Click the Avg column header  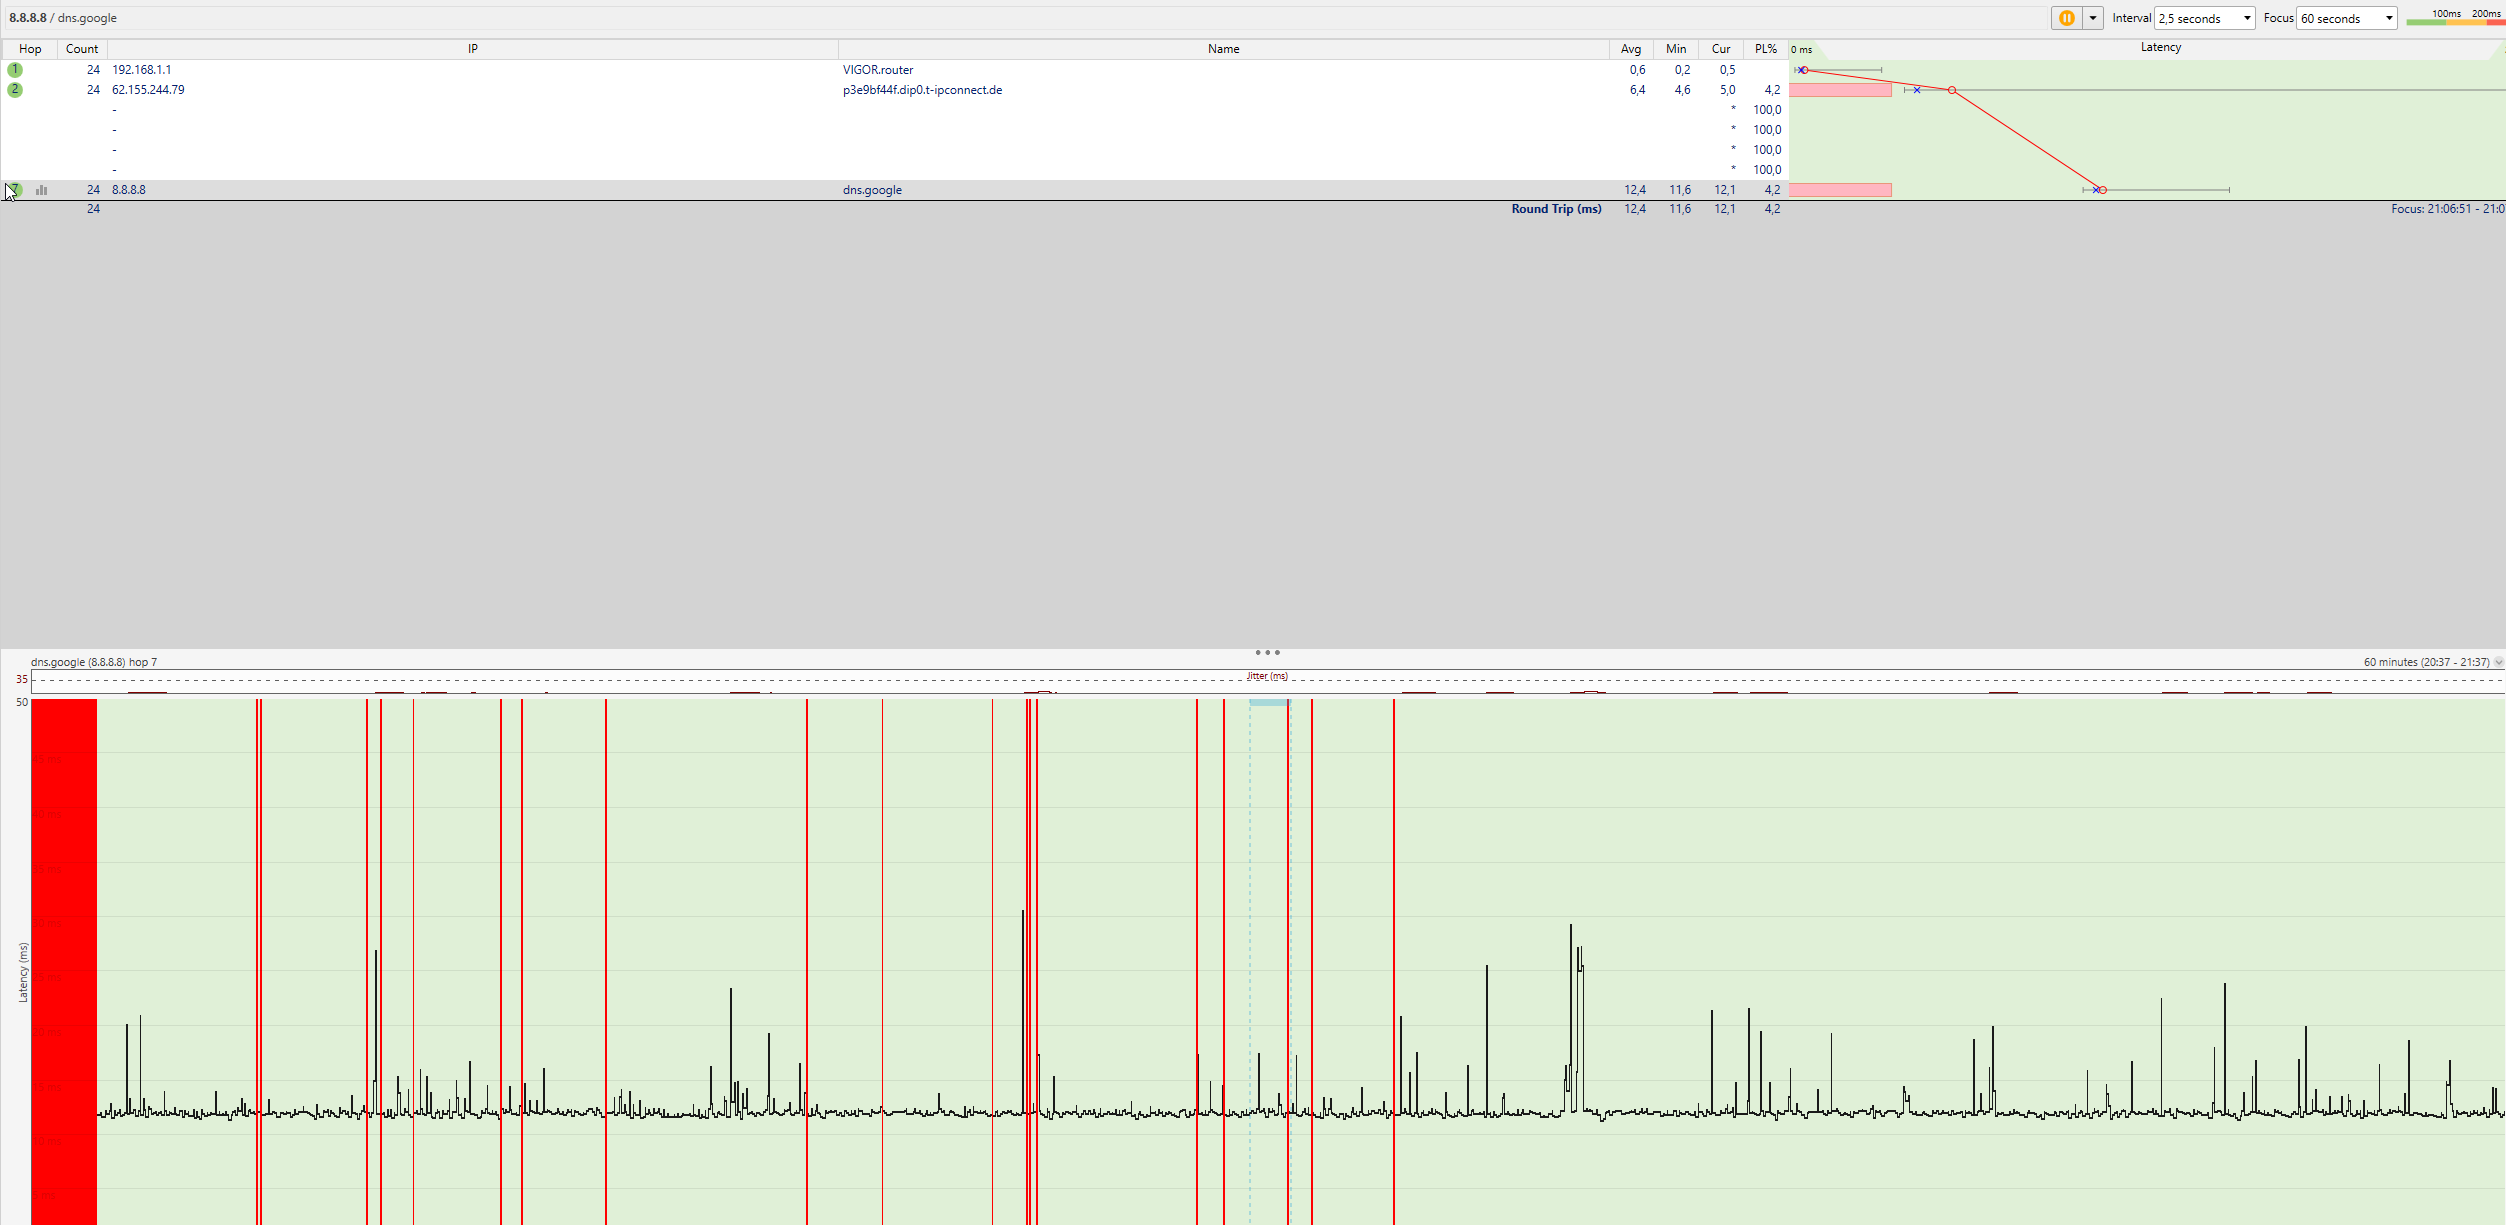click(1631, 49)
